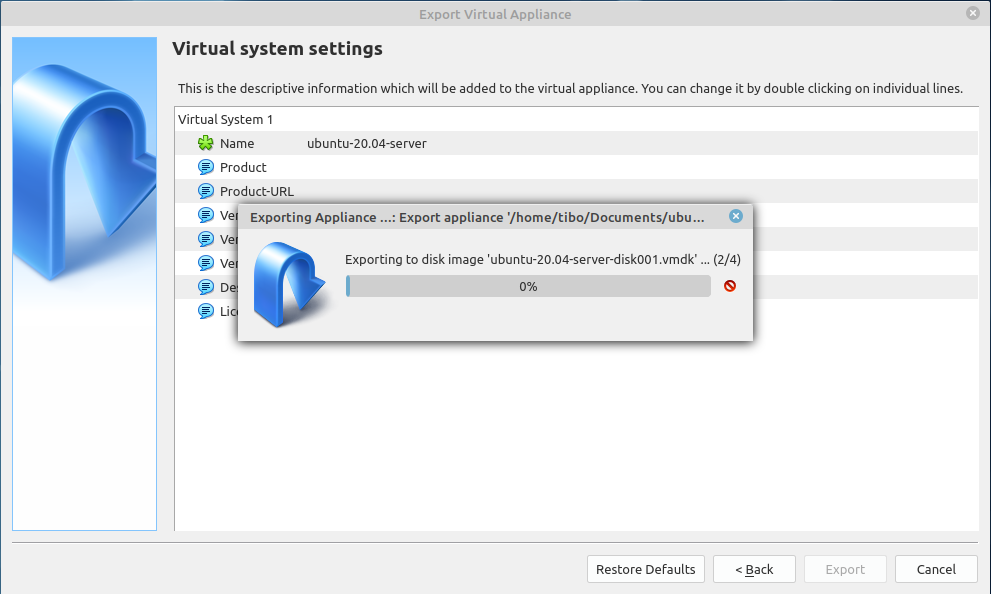Go back with the Back button
The width and height of the screenshot is (991, 594).
pyautogui.click(x=754, y=569)
